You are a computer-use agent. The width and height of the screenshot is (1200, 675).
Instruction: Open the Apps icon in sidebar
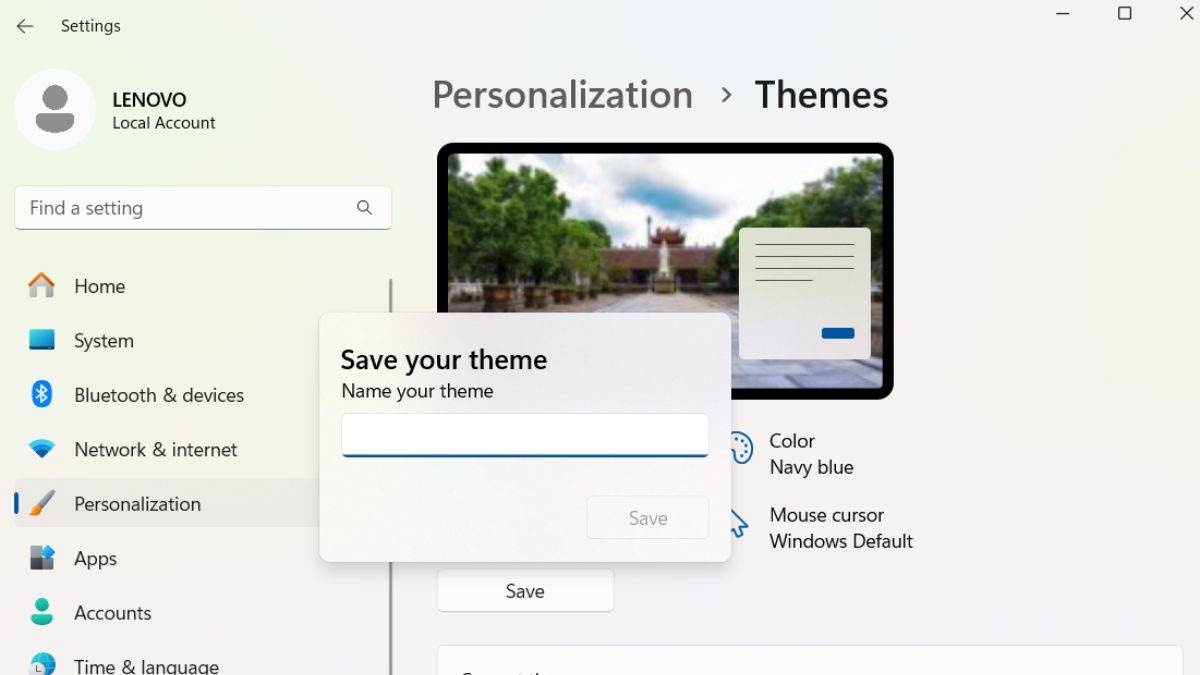pos(41,558)
